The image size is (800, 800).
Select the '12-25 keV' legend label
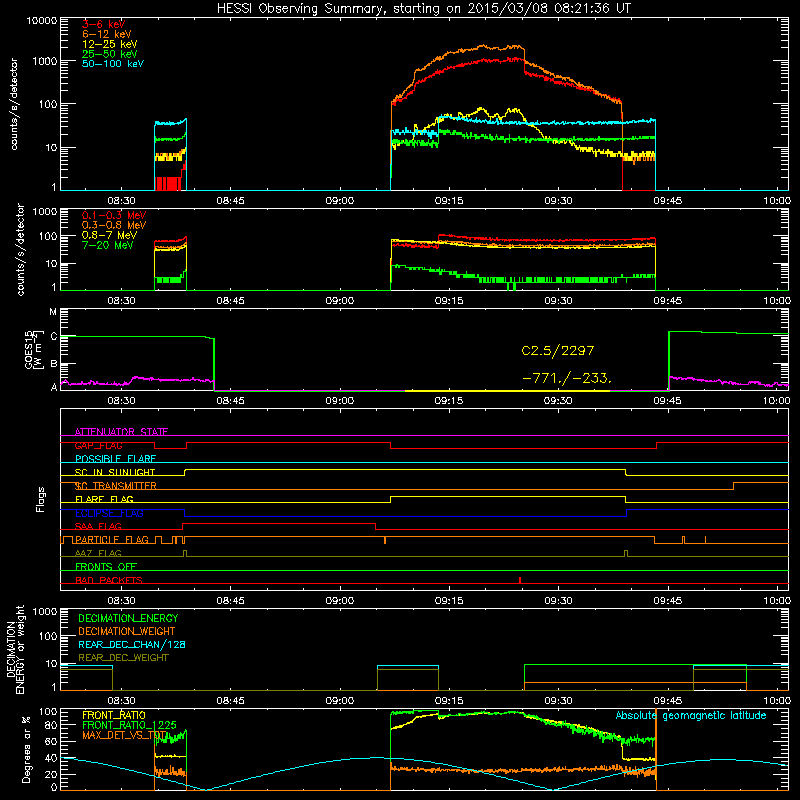click(x=110, y=44)
